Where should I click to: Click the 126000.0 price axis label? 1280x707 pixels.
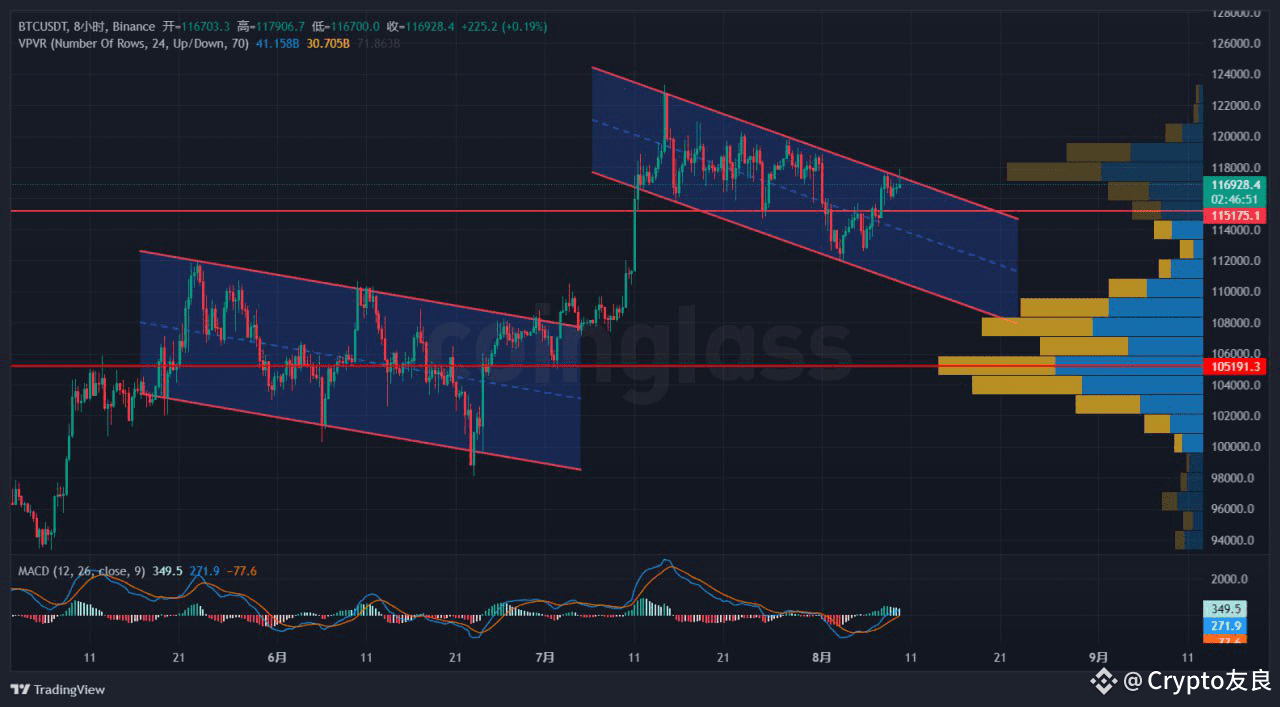[x=1236, y=44]
